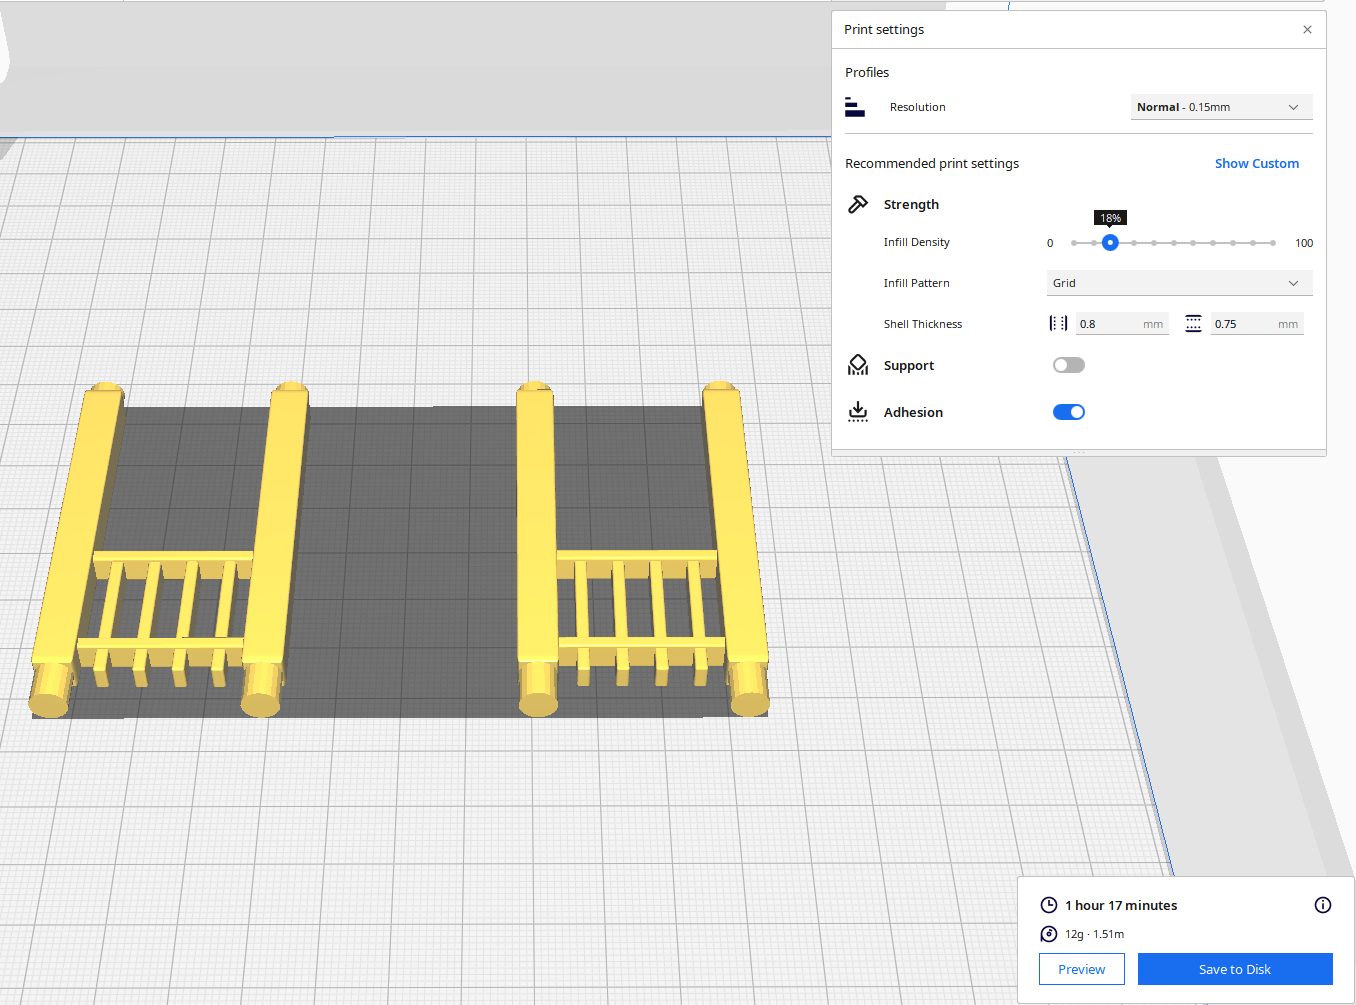The height and width of the screenshot is (1005, 1356).
Task: Open the print info details icon
Action: click(x=1322, y=905)
